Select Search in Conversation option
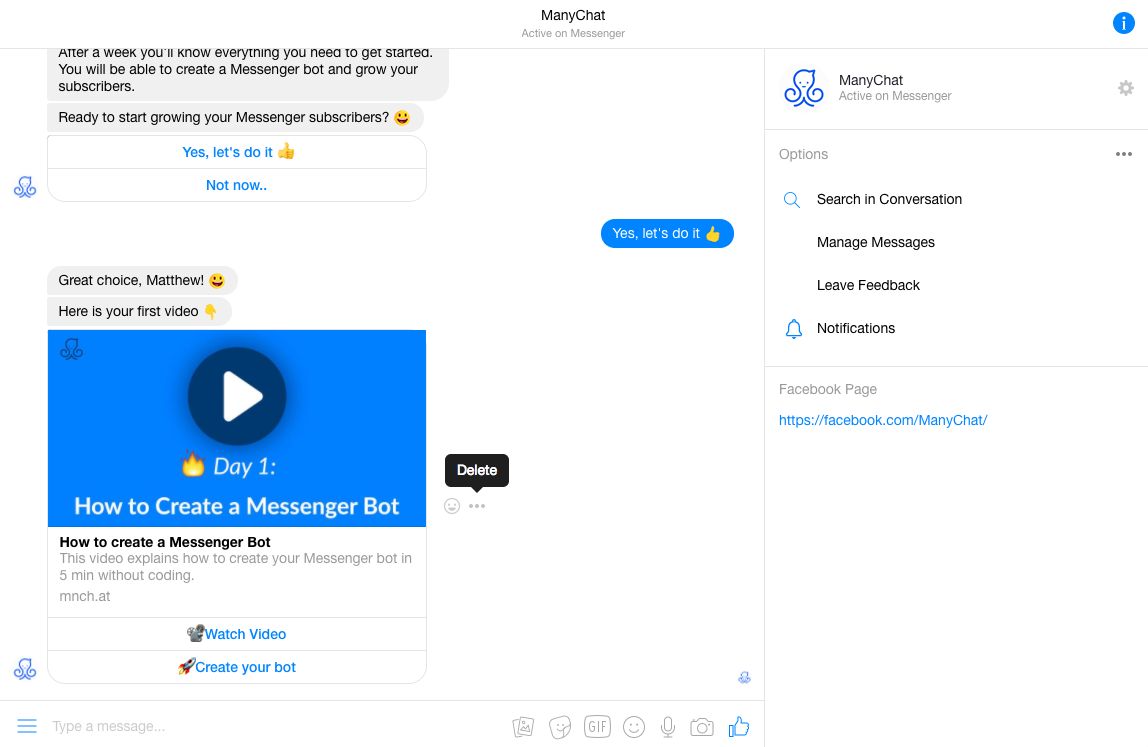The image size is (1148, 747). pos(889,199)
